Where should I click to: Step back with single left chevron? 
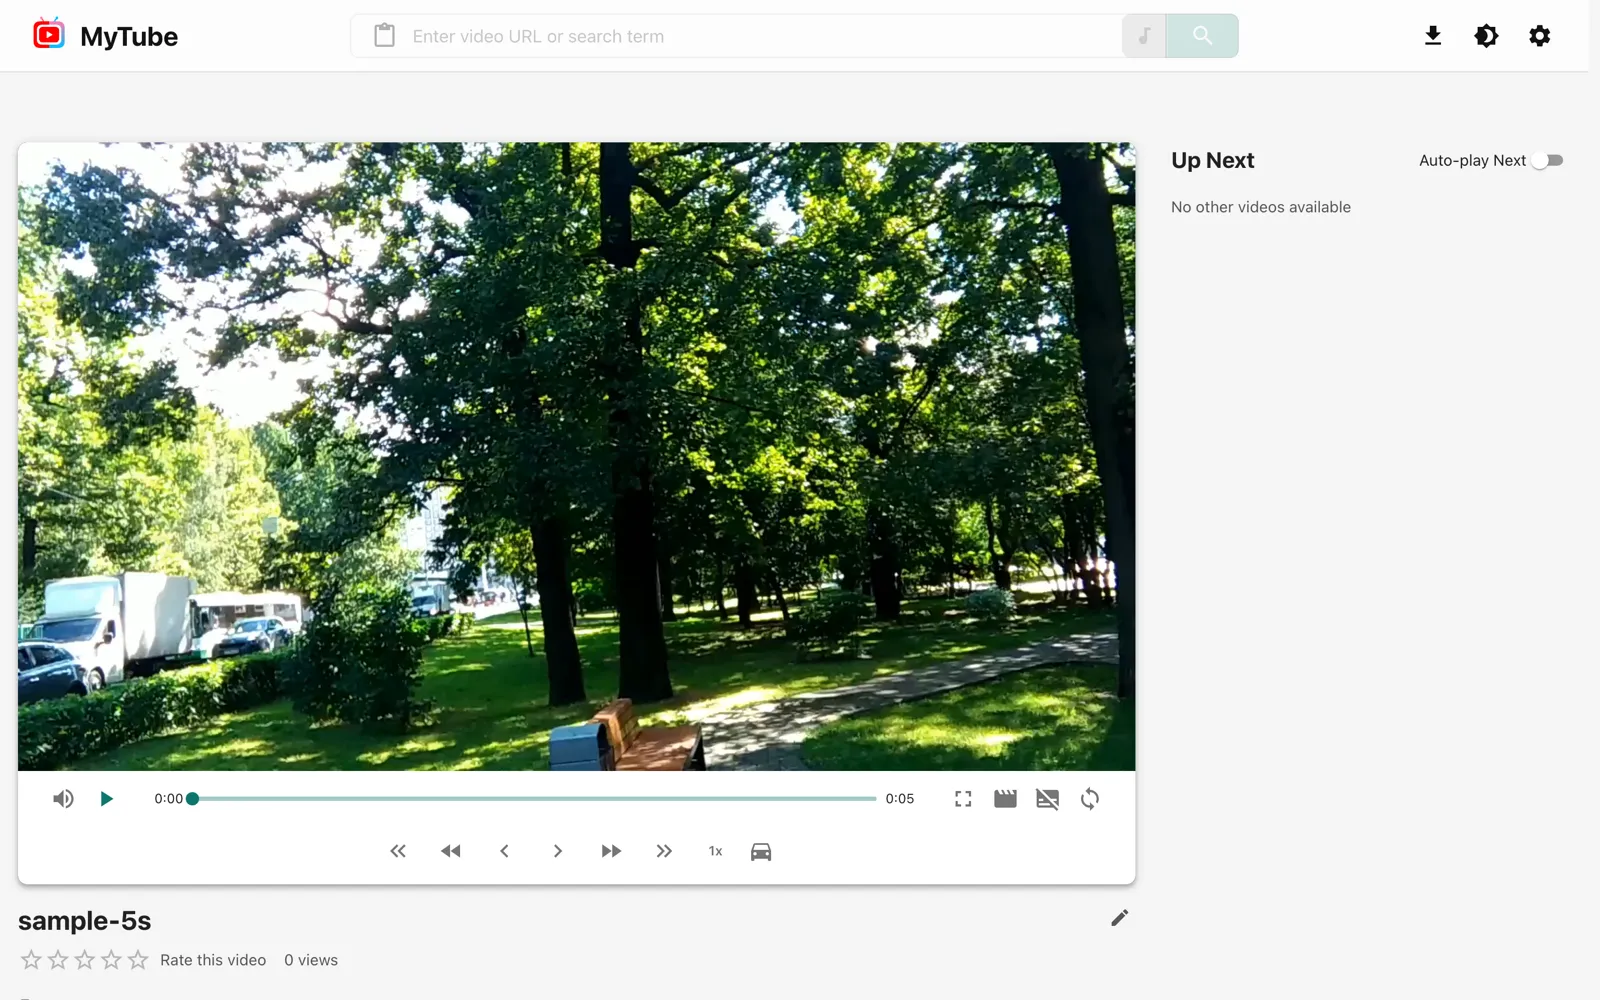point(504,851)
